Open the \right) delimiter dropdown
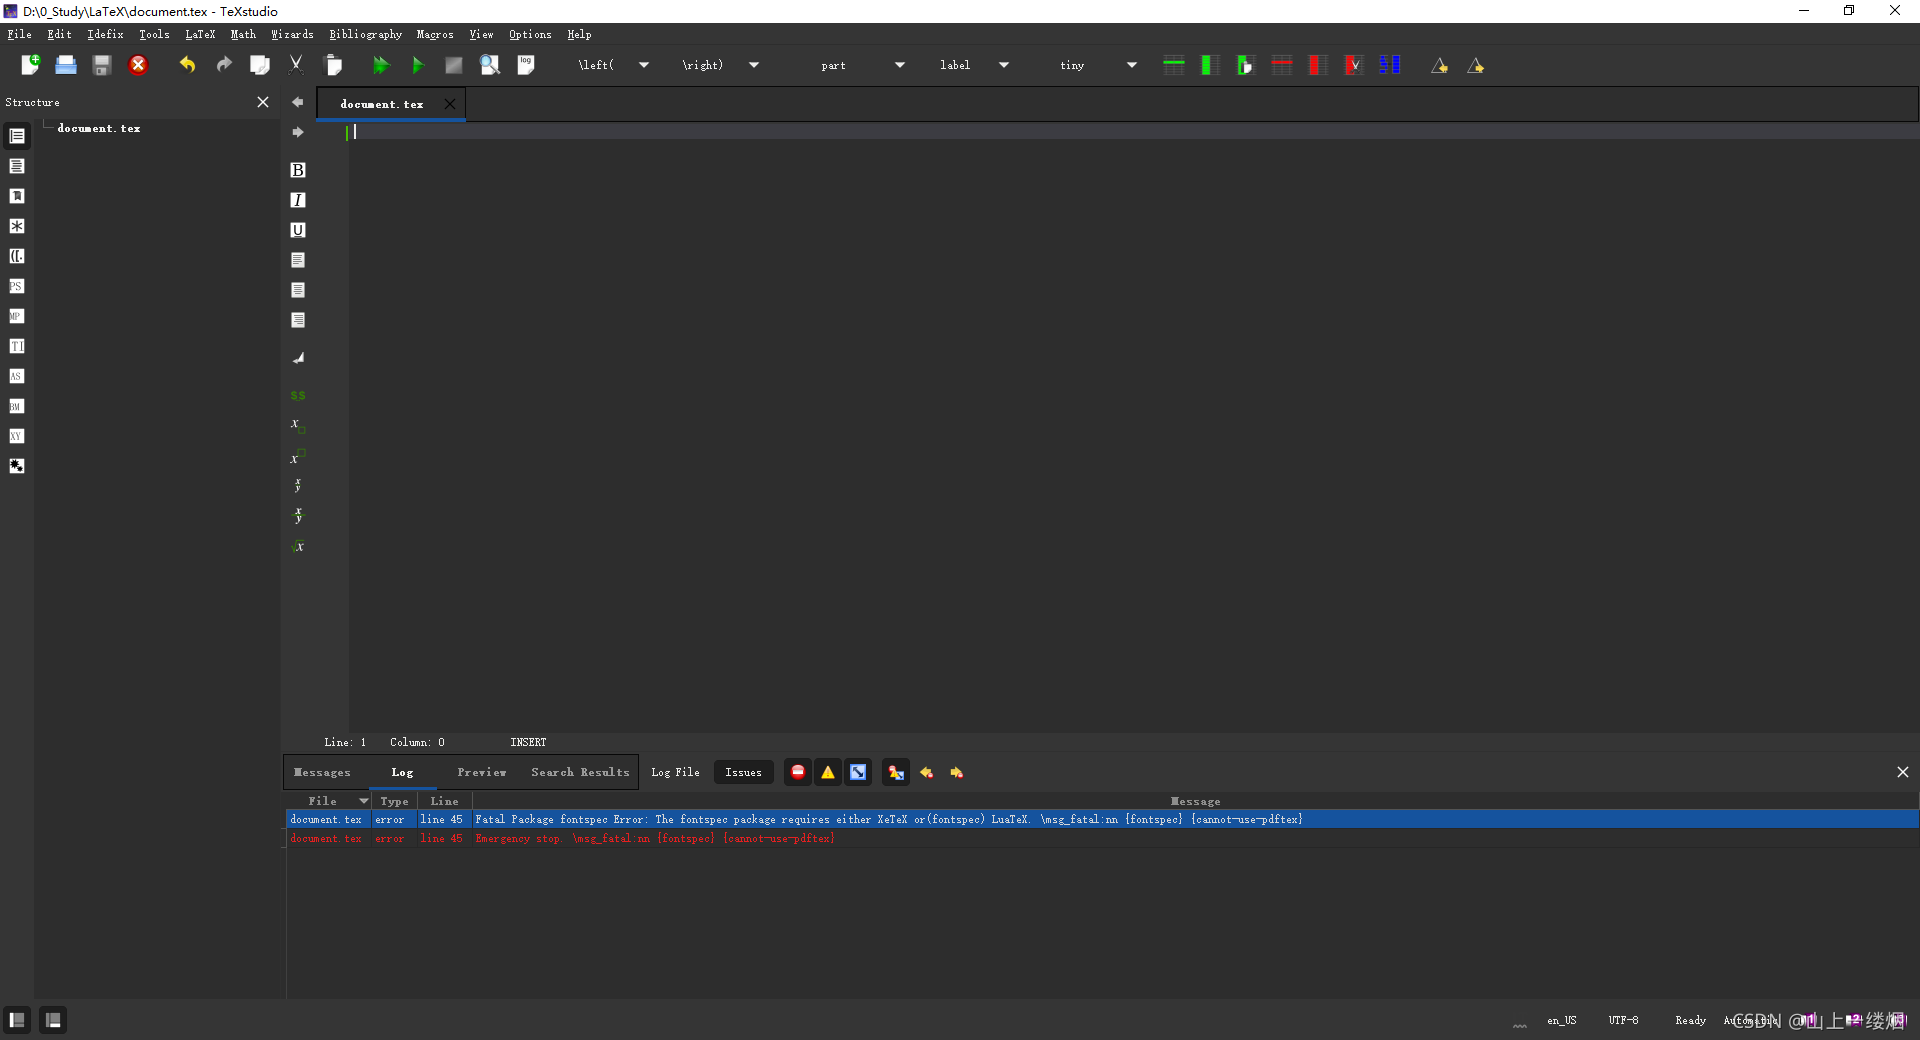This screenshot has width=1920, height=1040. [754, 65]
